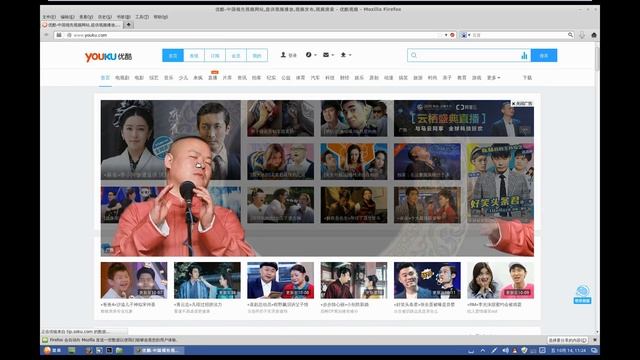Open Firefox downloads arrow icon

[x=582, y=35]
